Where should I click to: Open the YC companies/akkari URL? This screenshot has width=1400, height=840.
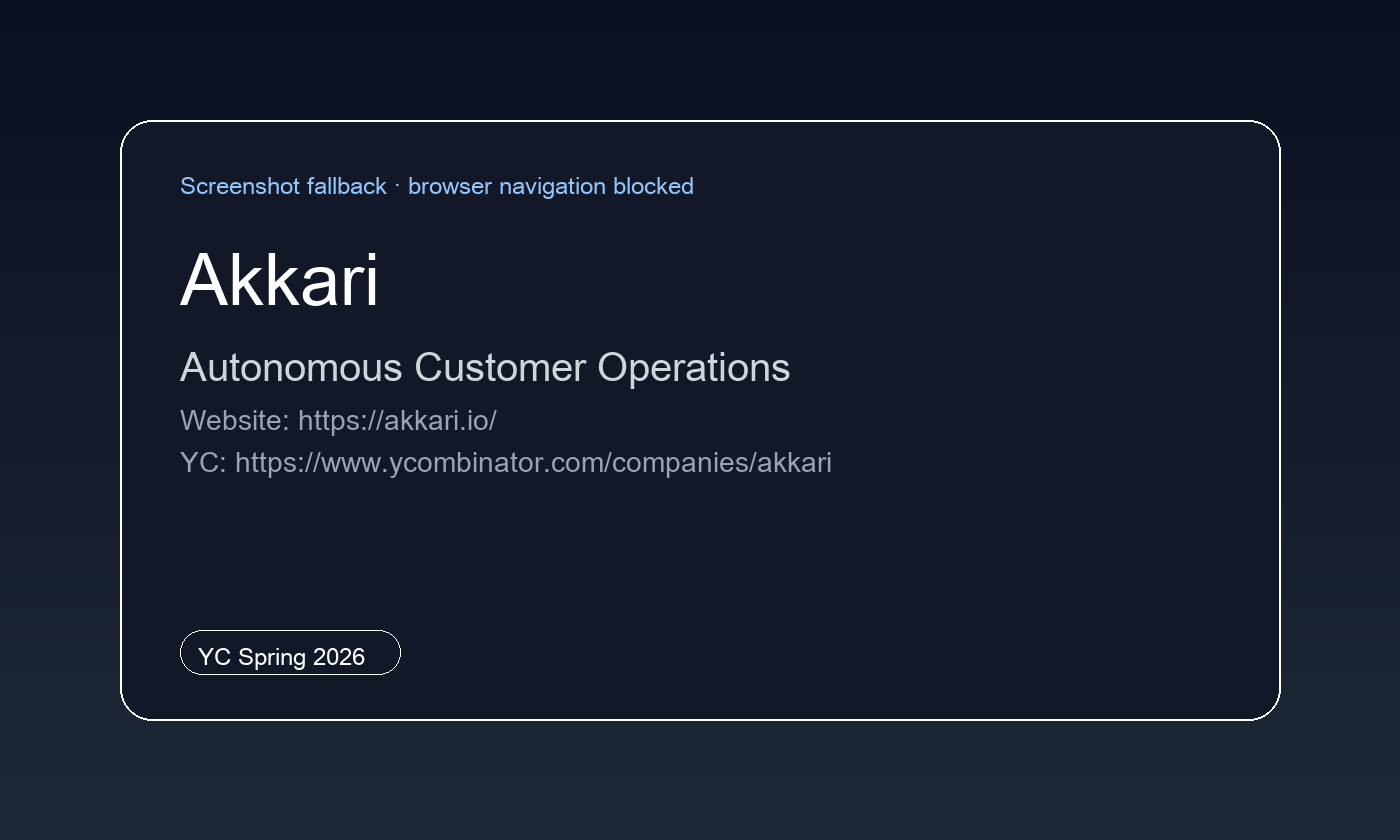click(x=533, y=463)
